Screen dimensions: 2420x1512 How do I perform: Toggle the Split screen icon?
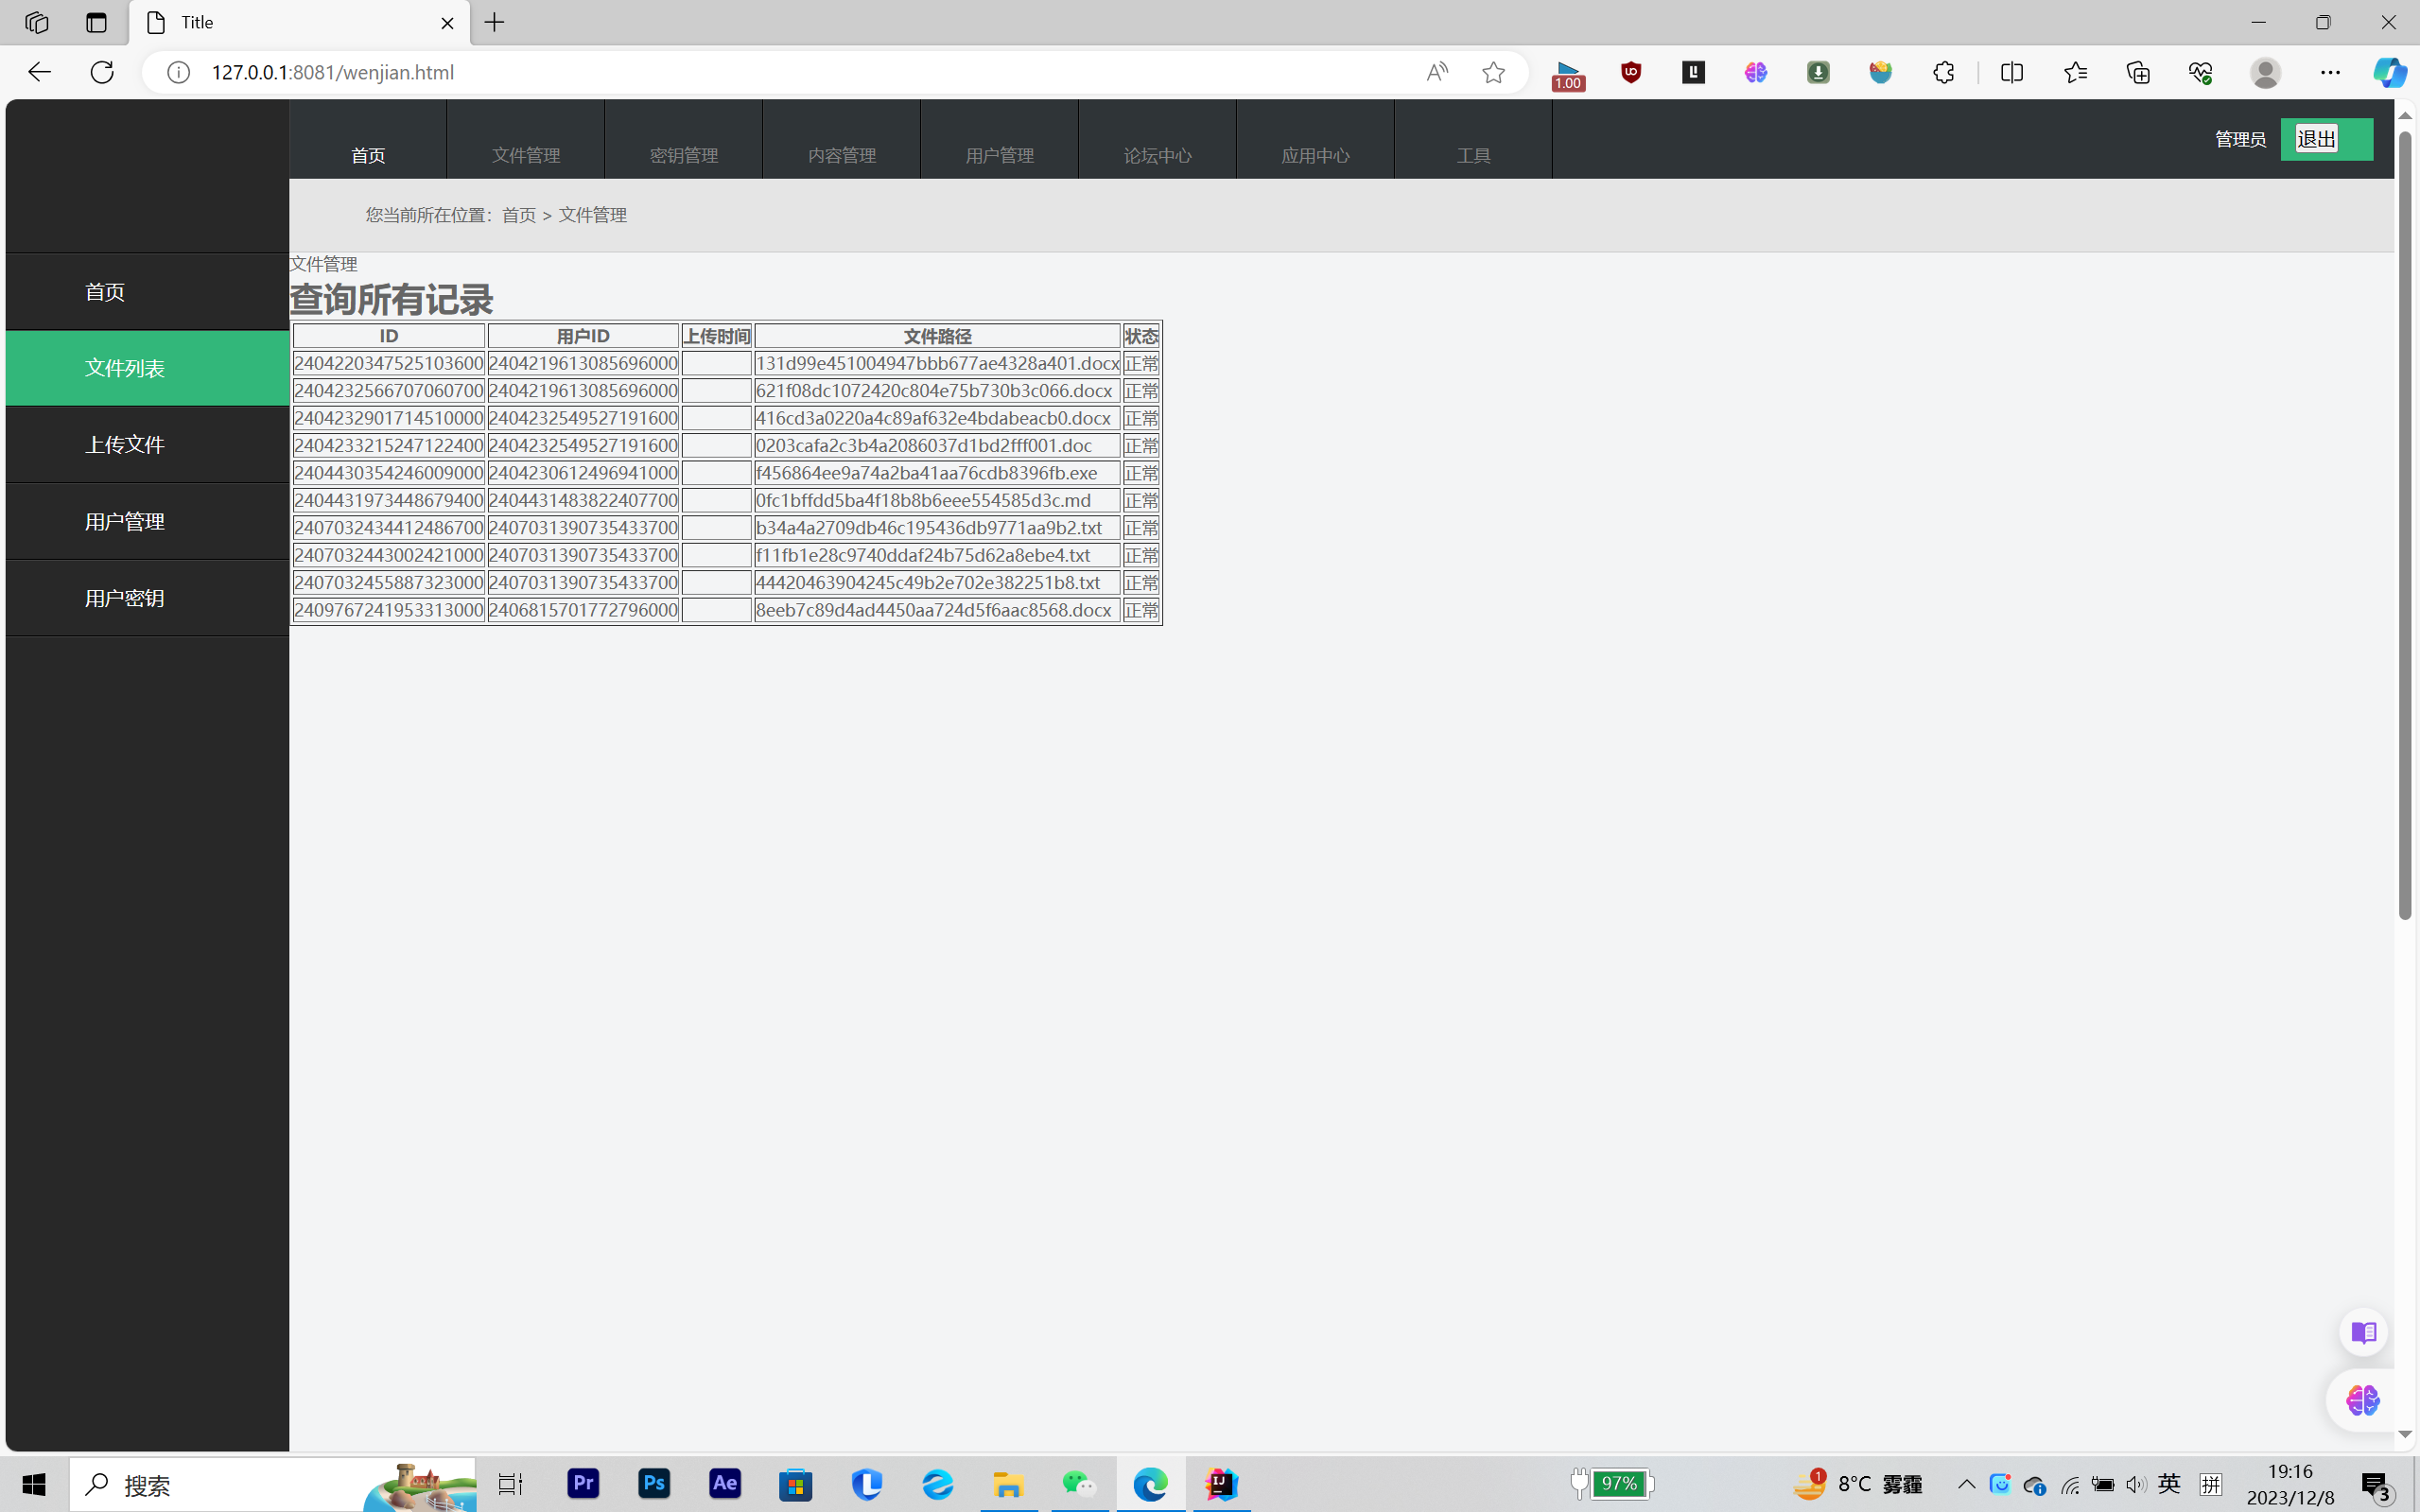pos(2012,72)
